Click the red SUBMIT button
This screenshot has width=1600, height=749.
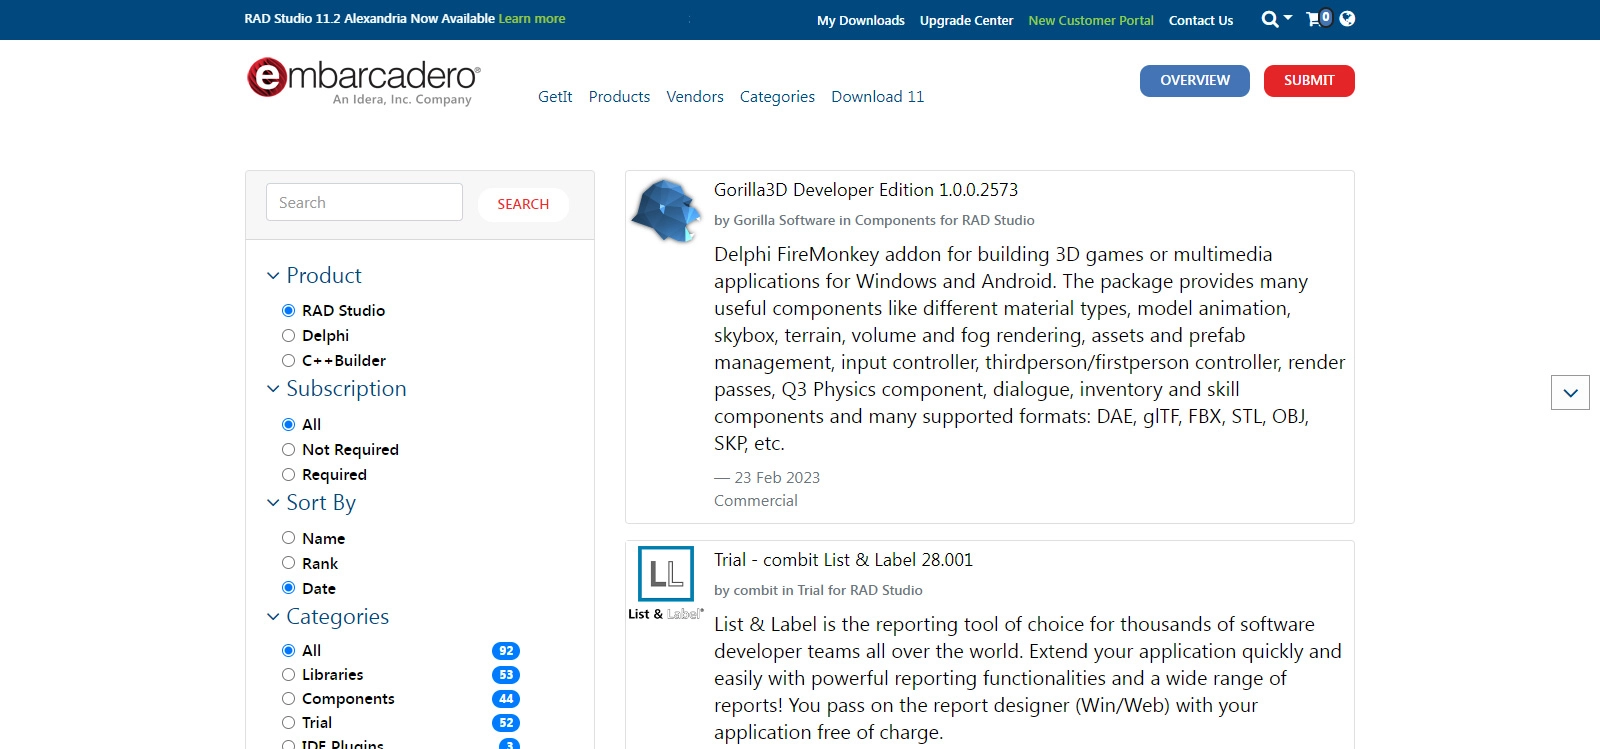click(x=1309, y=81)
